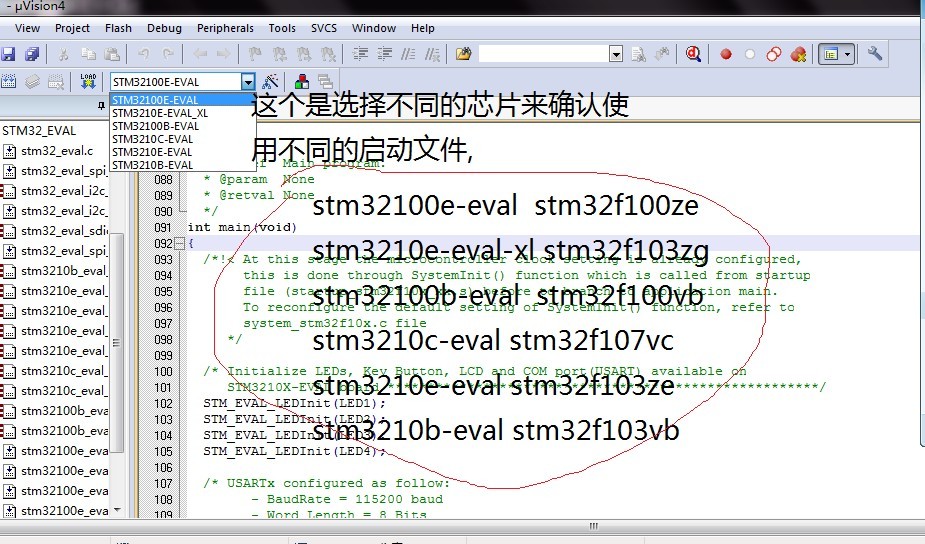Click the Save file icon

[x=8, y=54]
